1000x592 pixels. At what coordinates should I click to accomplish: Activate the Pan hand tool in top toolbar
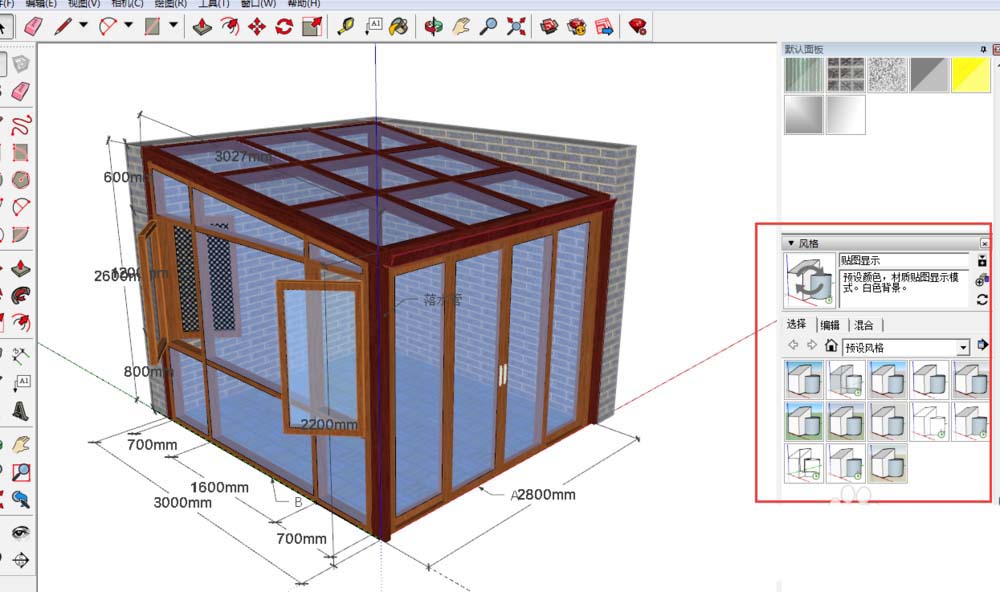(461, 26)
